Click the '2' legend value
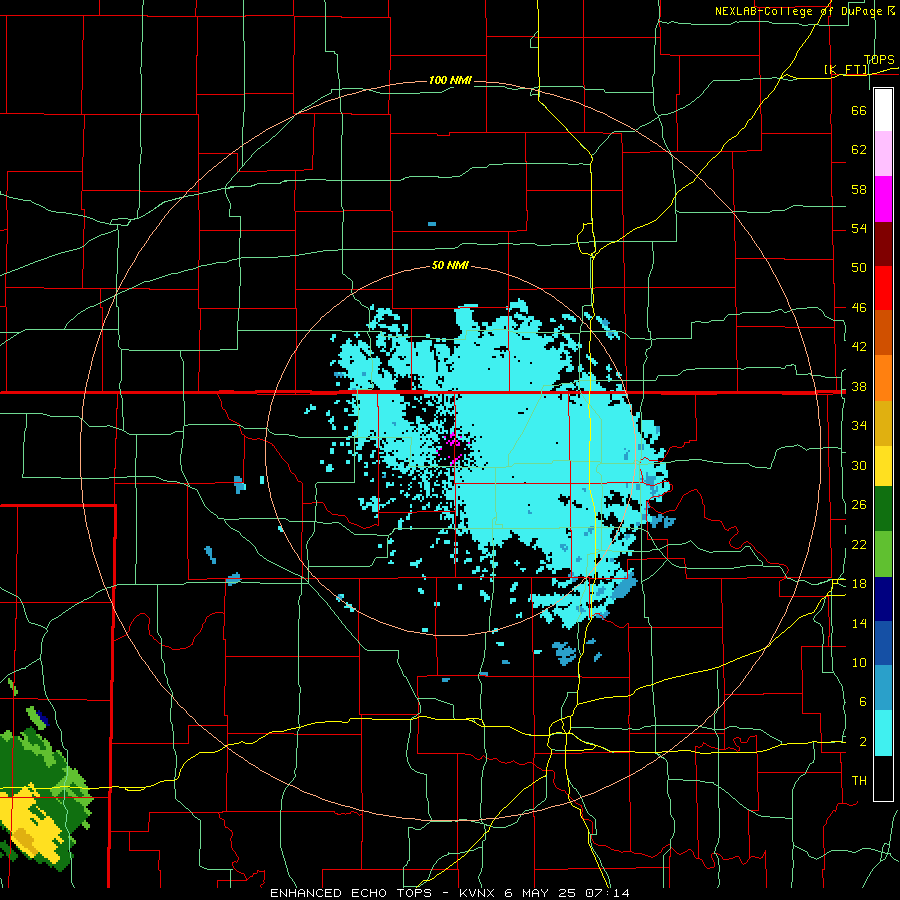 [862, 741]
